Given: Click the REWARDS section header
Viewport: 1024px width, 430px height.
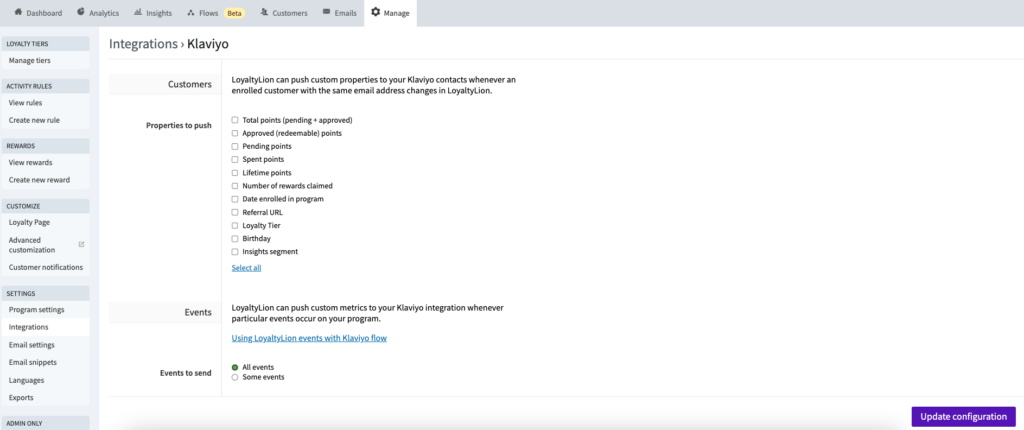Looking at the screenshot, I should tap(45, 146).
